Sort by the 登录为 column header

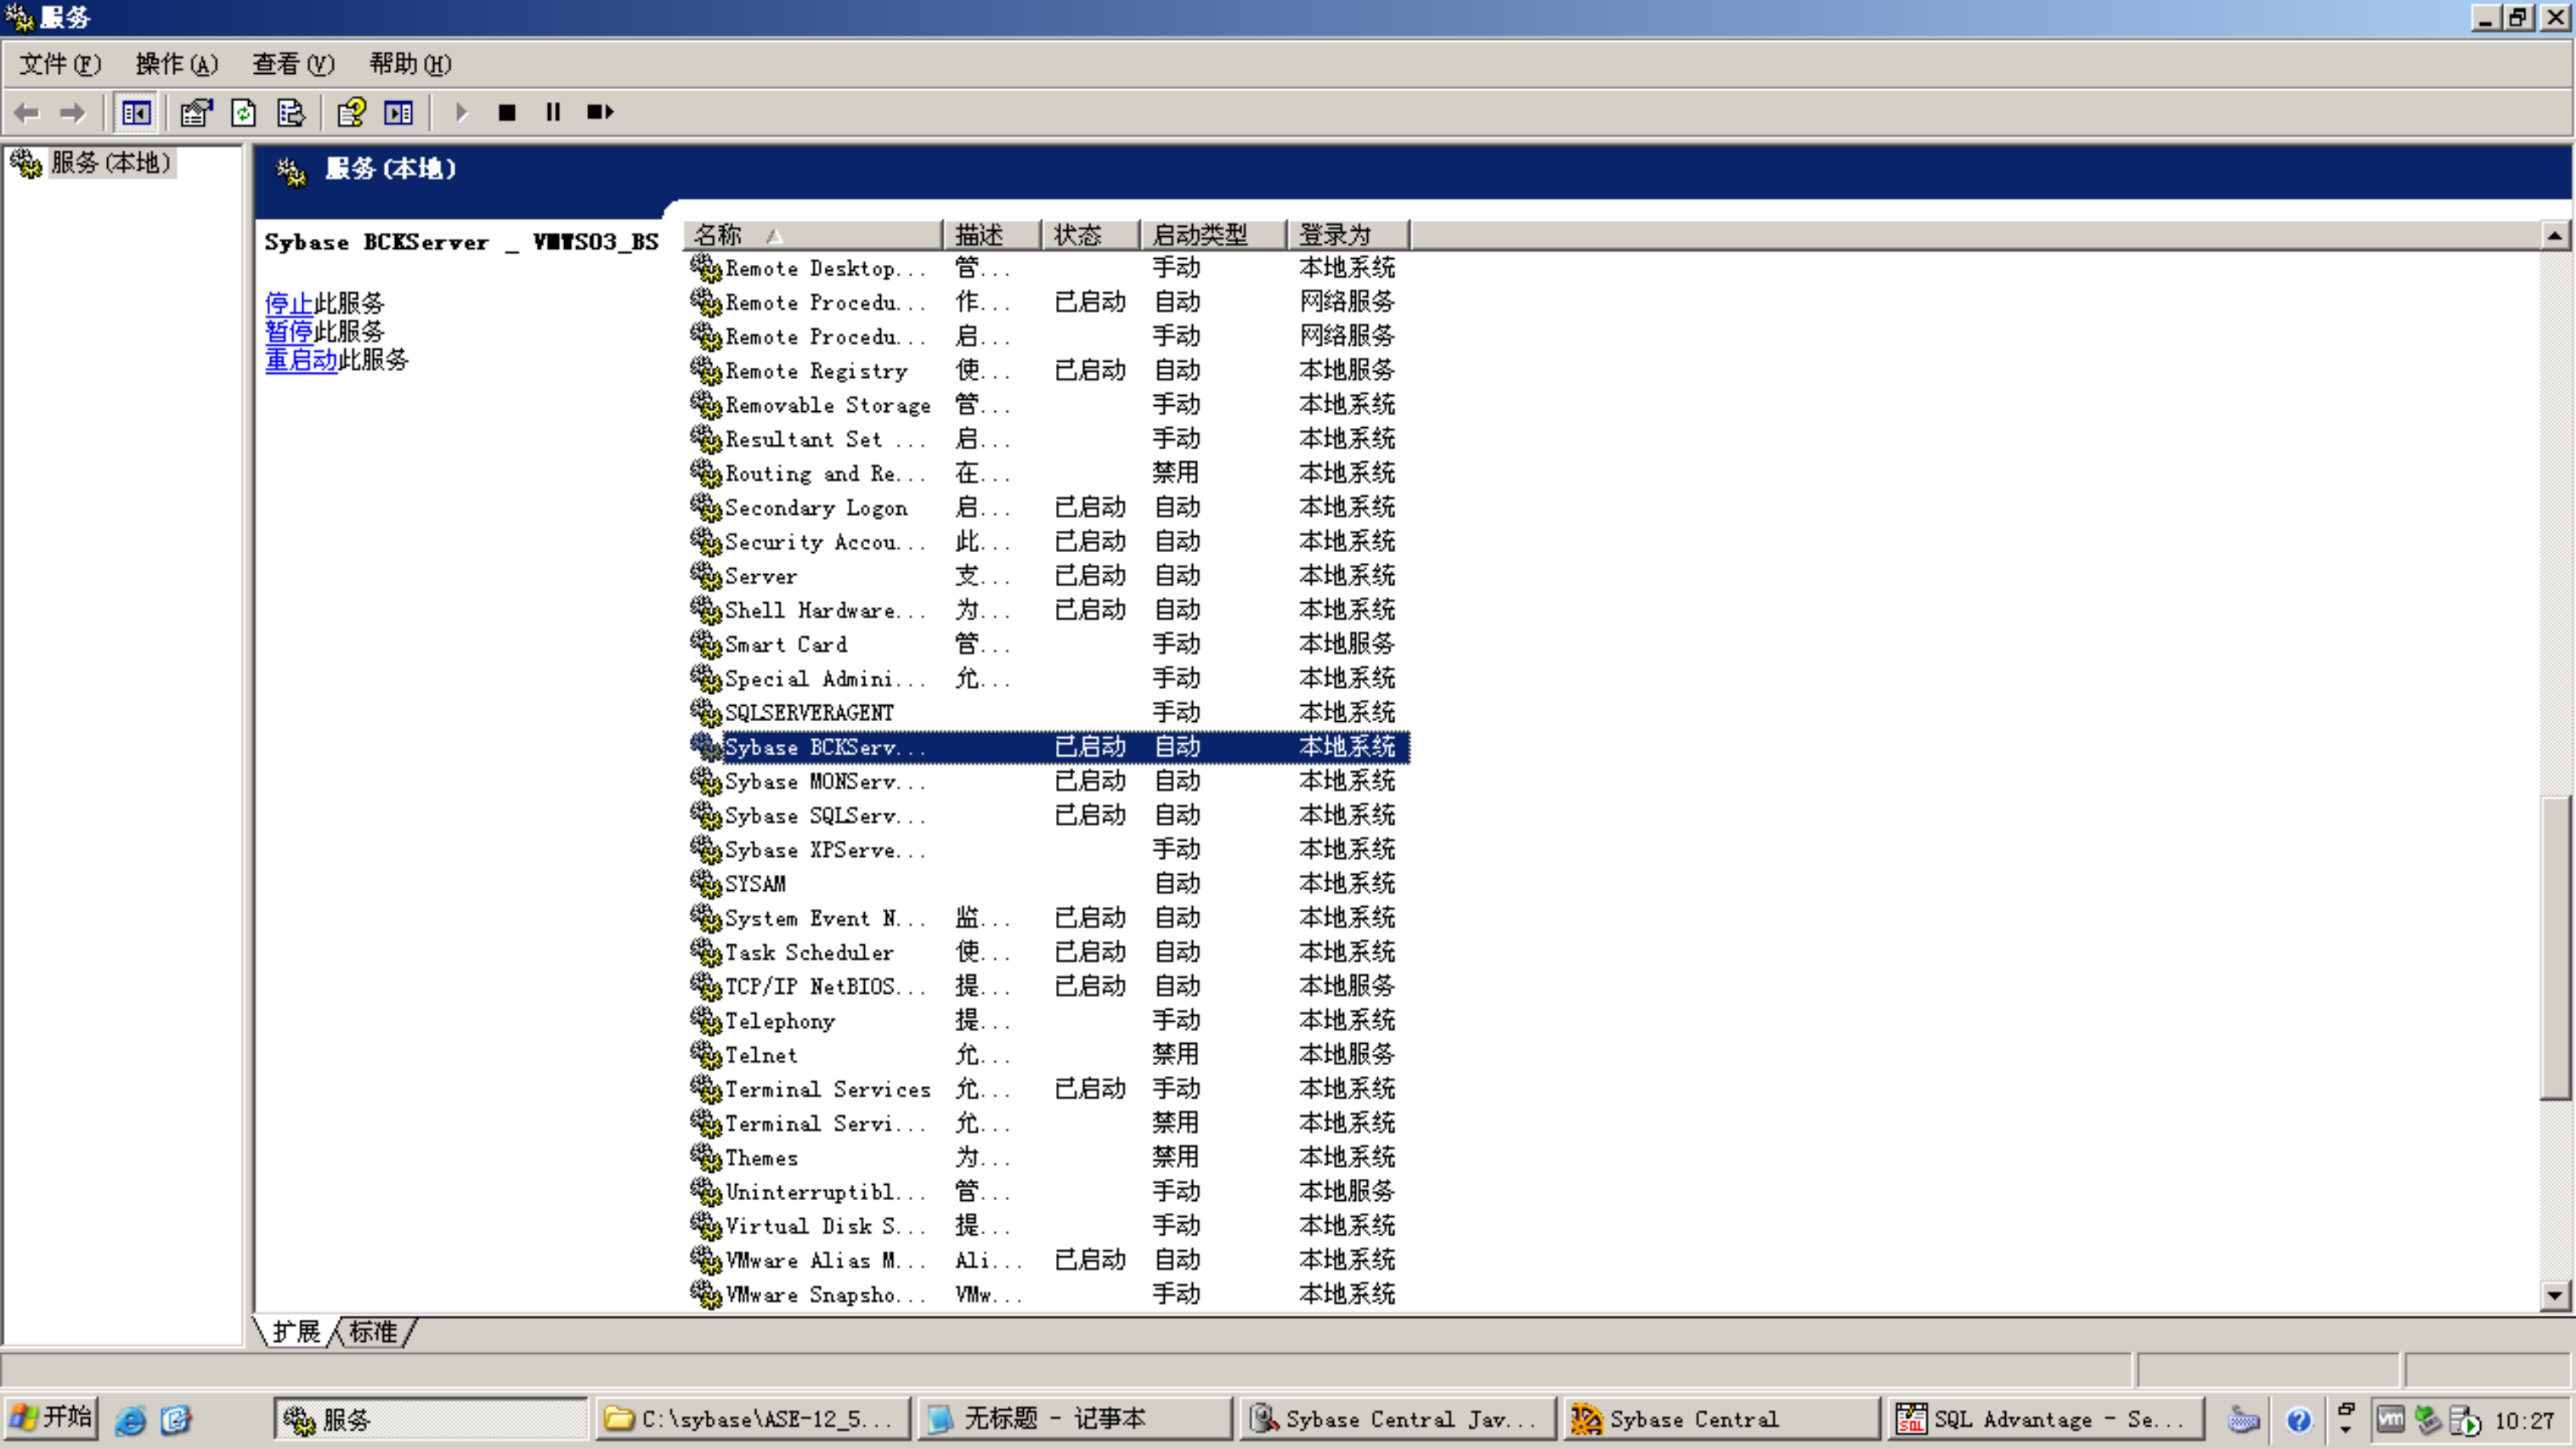[x=1348, y=235]
